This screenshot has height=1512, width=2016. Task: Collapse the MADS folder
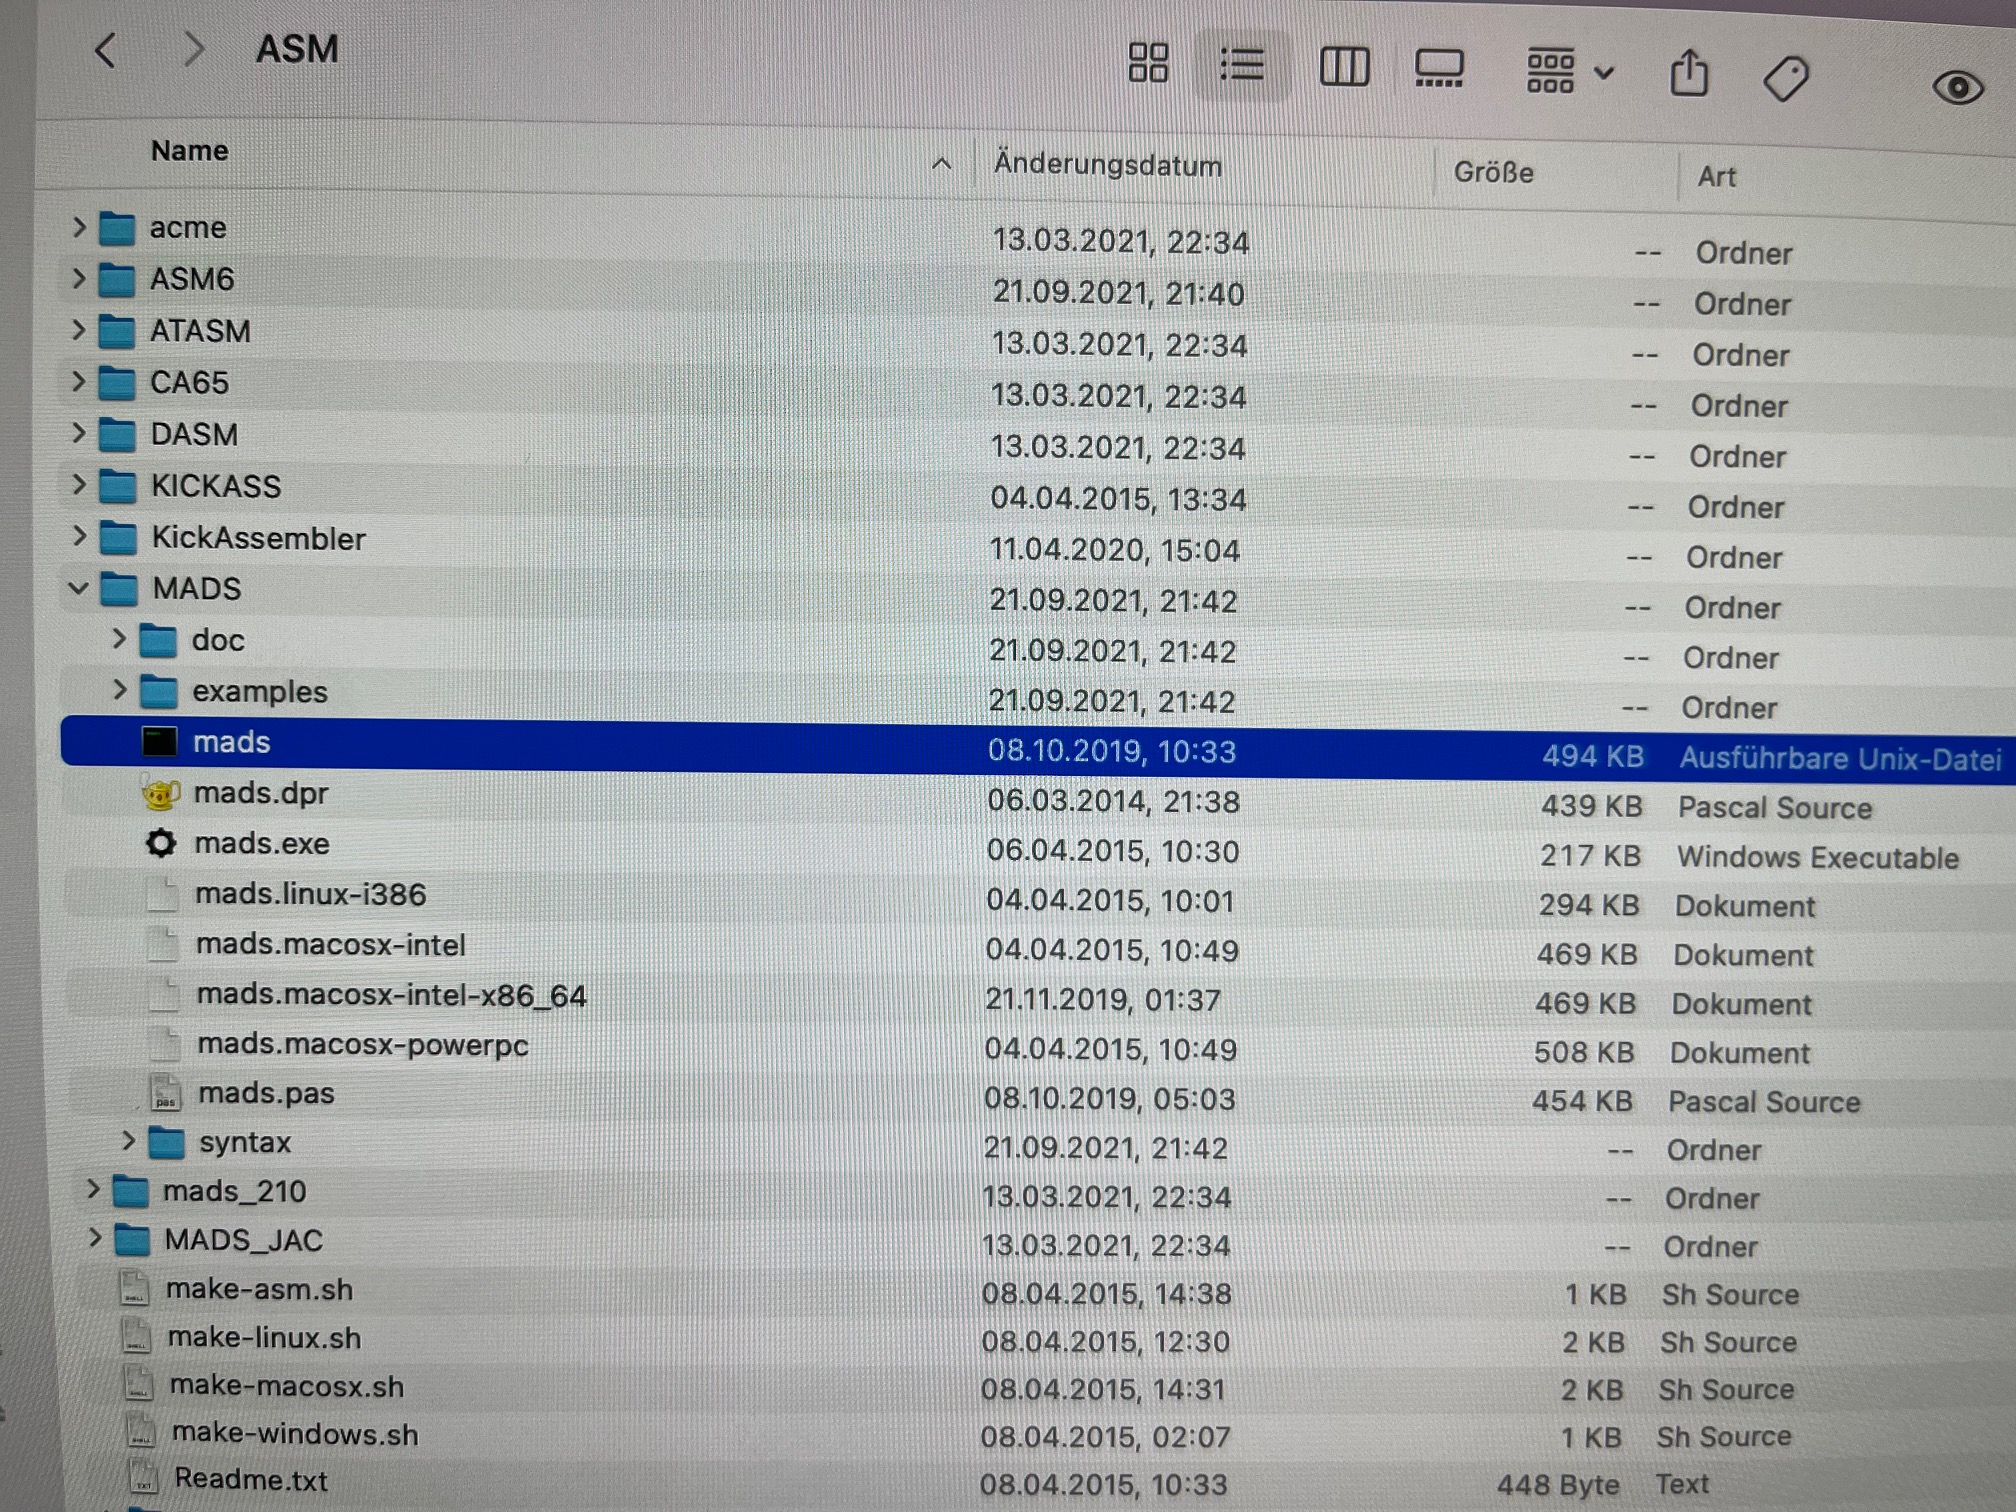click(x=78, y=588)
